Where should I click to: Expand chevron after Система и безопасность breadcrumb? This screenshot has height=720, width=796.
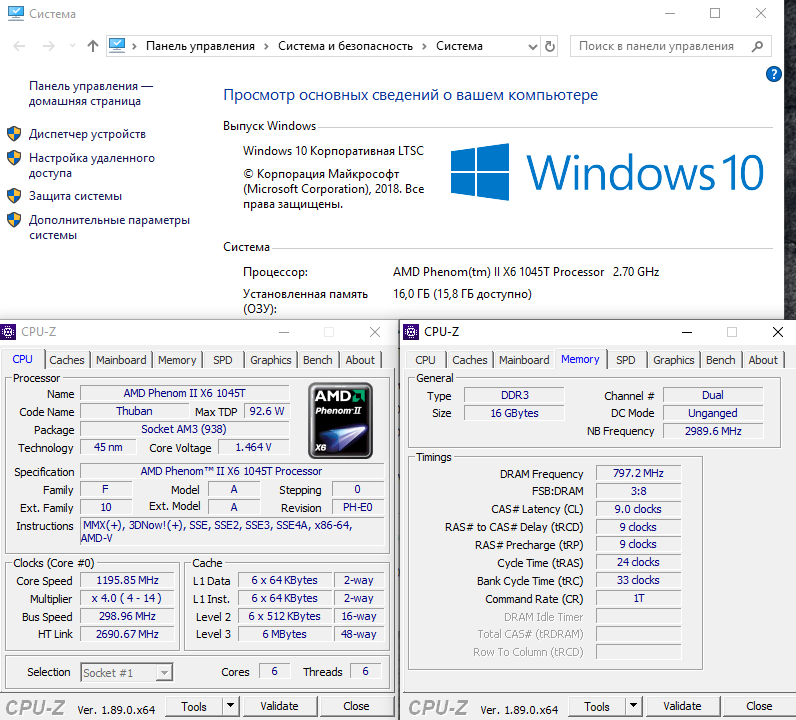coord(424,47)
